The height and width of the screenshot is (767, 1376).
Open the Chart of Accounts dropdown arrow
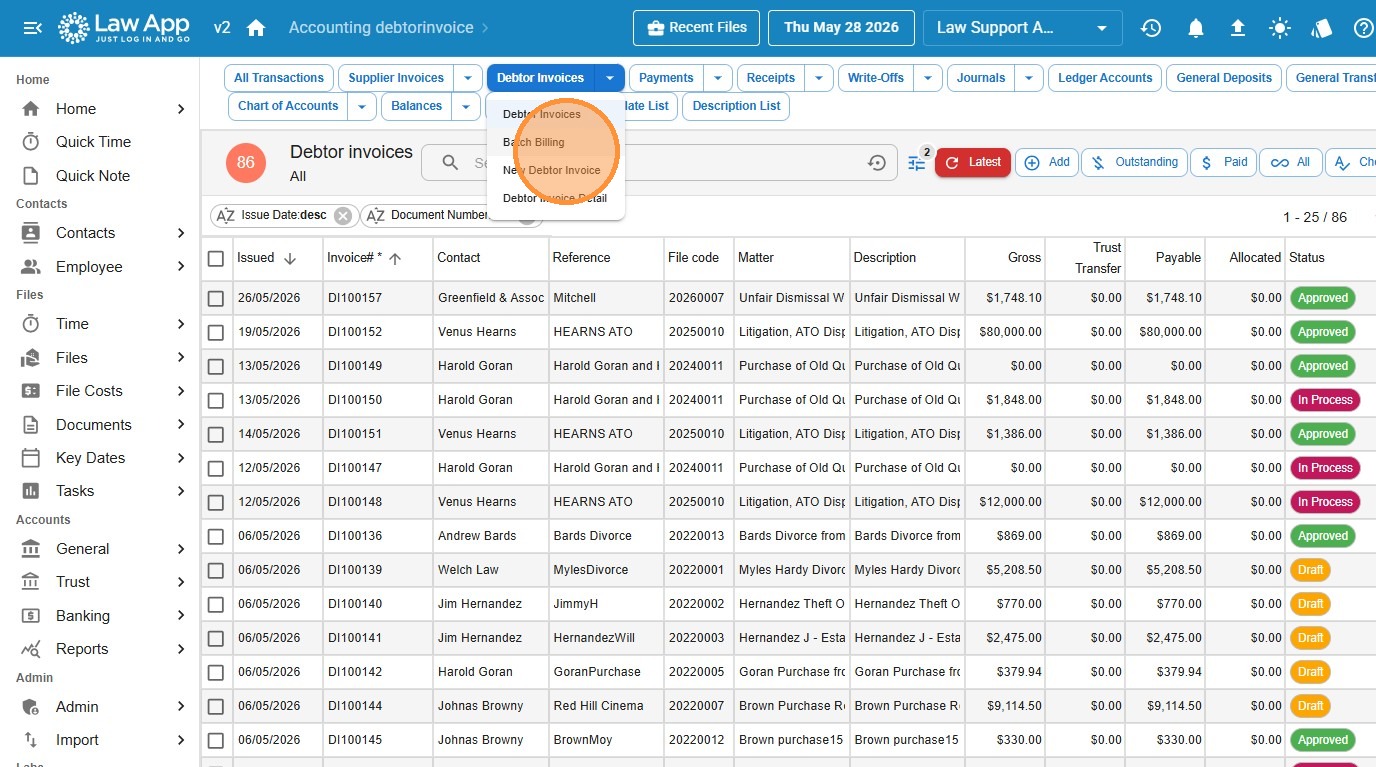(362, 106)
